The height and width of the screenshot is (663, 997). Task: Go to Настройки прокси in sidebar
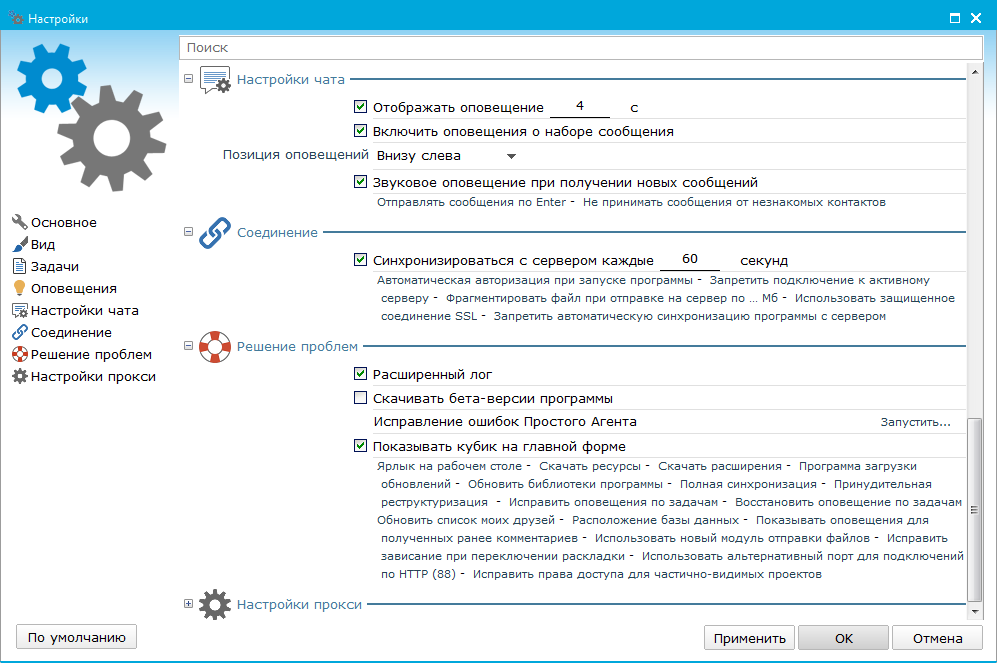click(x=93, y=377)
